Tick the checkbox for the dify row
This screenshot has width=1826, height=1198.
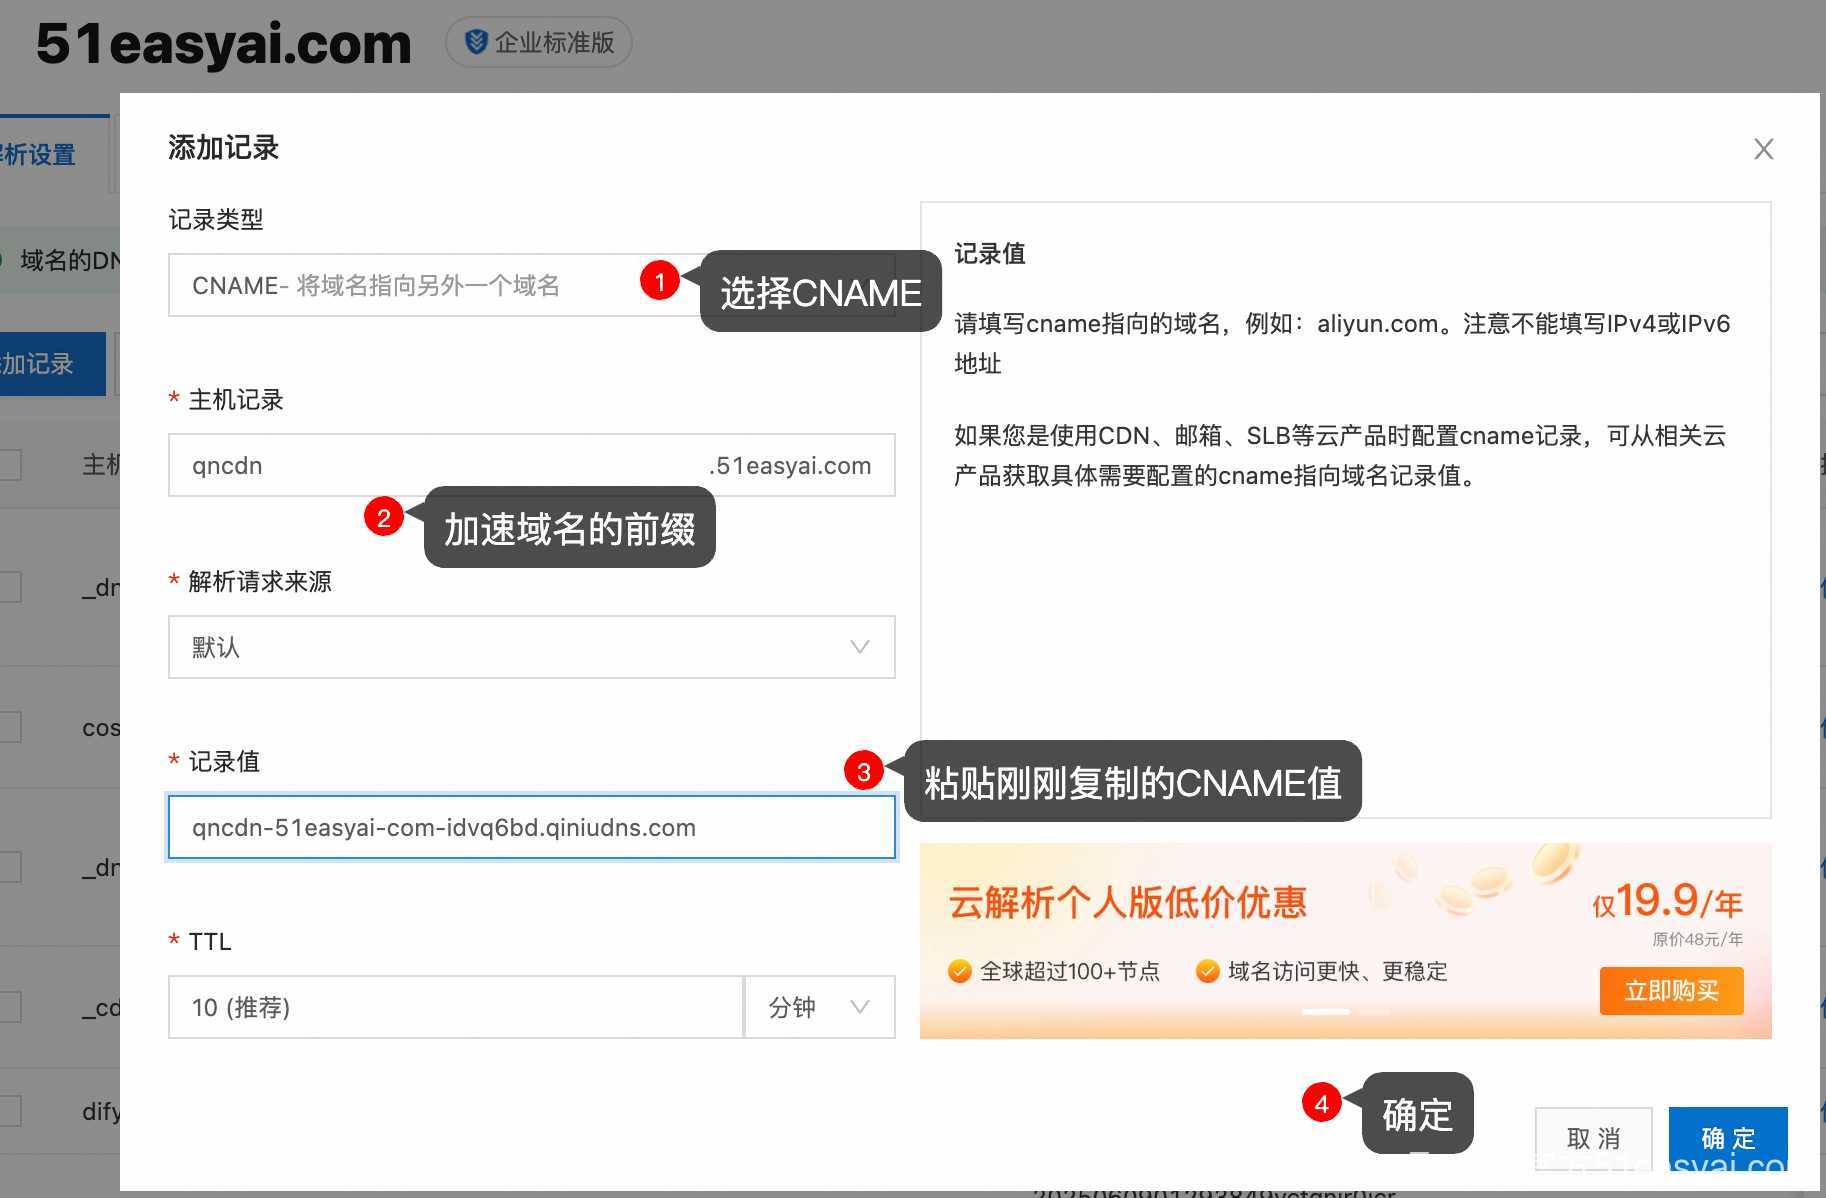coord(9,1111)
